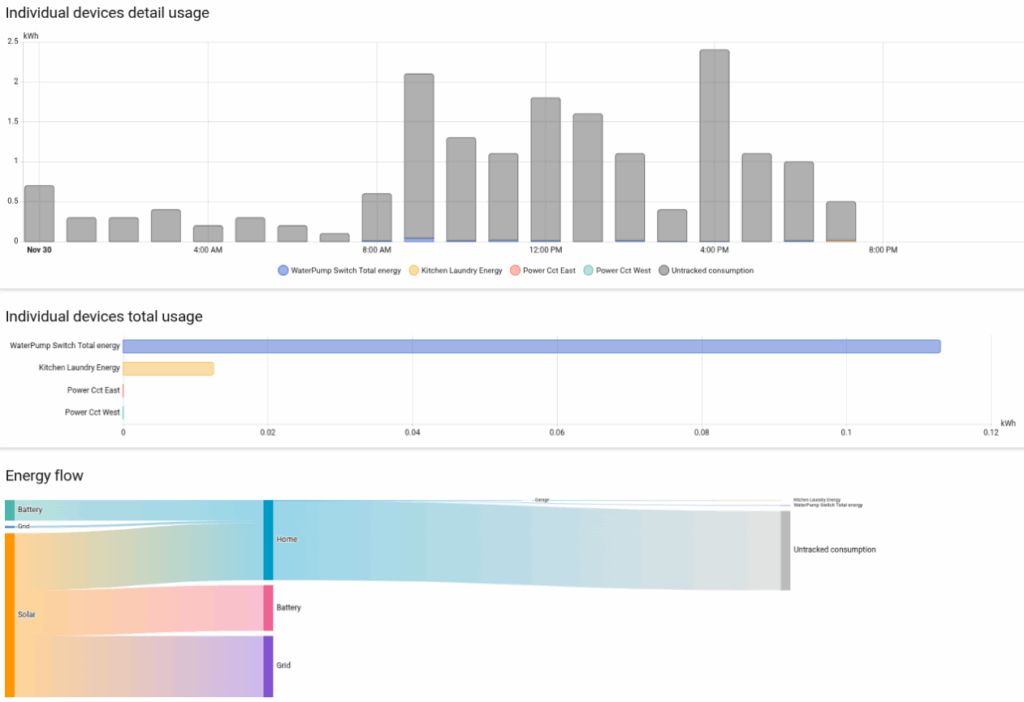Viewport: 1024px width, 702px height.
Task: Click the Untracked consumption node in Energy flow
Action: click(x=783, y=549)
